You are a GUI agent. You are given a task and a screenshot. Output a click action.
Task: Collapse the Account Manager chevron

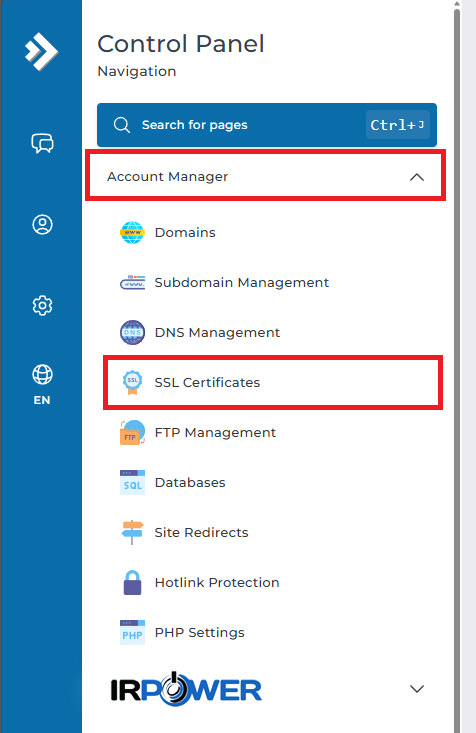[x=417, y=177]
